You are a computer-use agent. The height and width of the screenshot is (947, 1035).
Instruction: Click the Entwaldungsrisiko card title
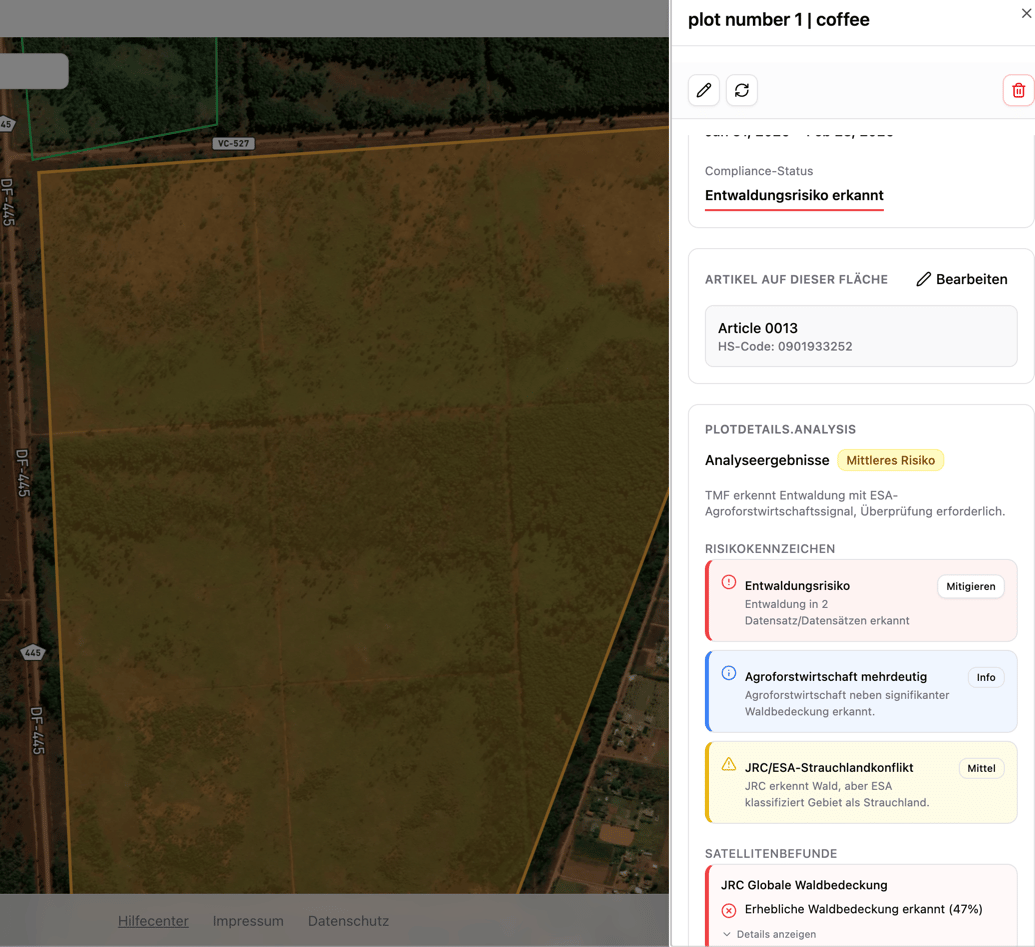[797, 585]
